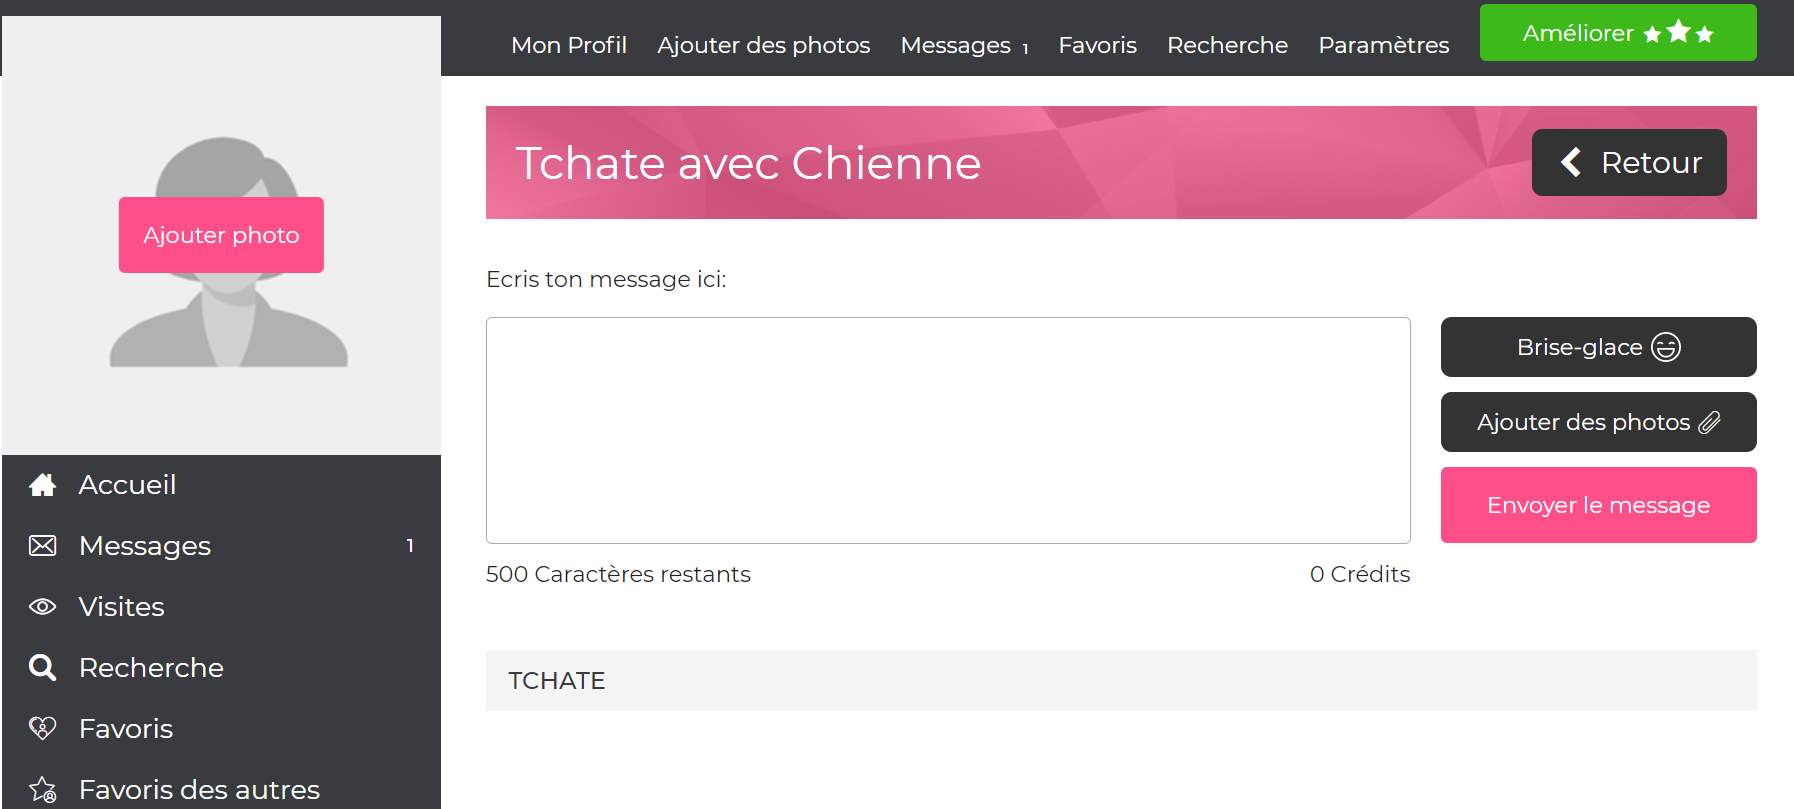This screenshot has height=809, width=1794.
Task: Click the Recherche magnifier icon in sidebar
Action: coord(42,668)
